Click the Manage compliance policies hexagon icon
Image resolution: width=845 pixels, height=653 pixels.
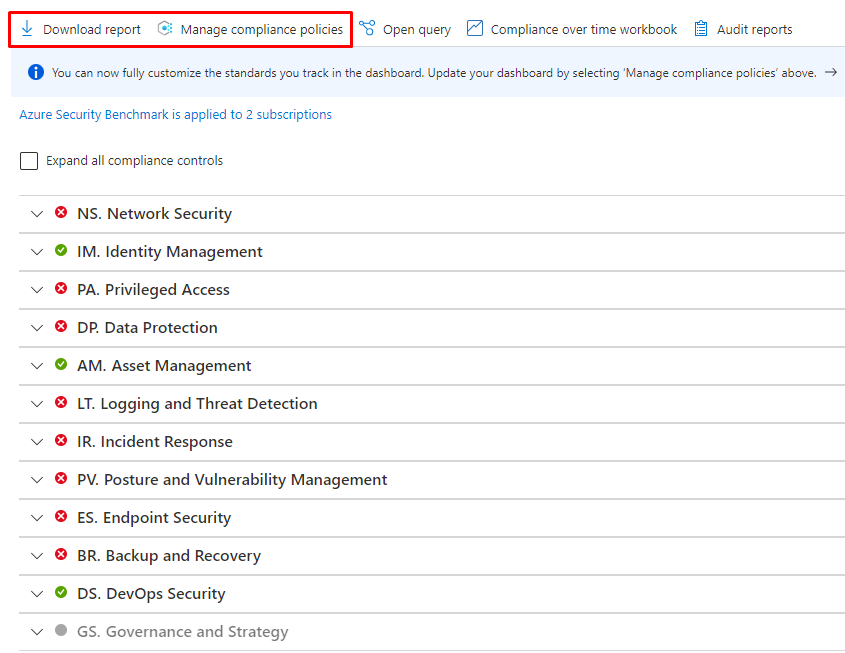[165, 29]
